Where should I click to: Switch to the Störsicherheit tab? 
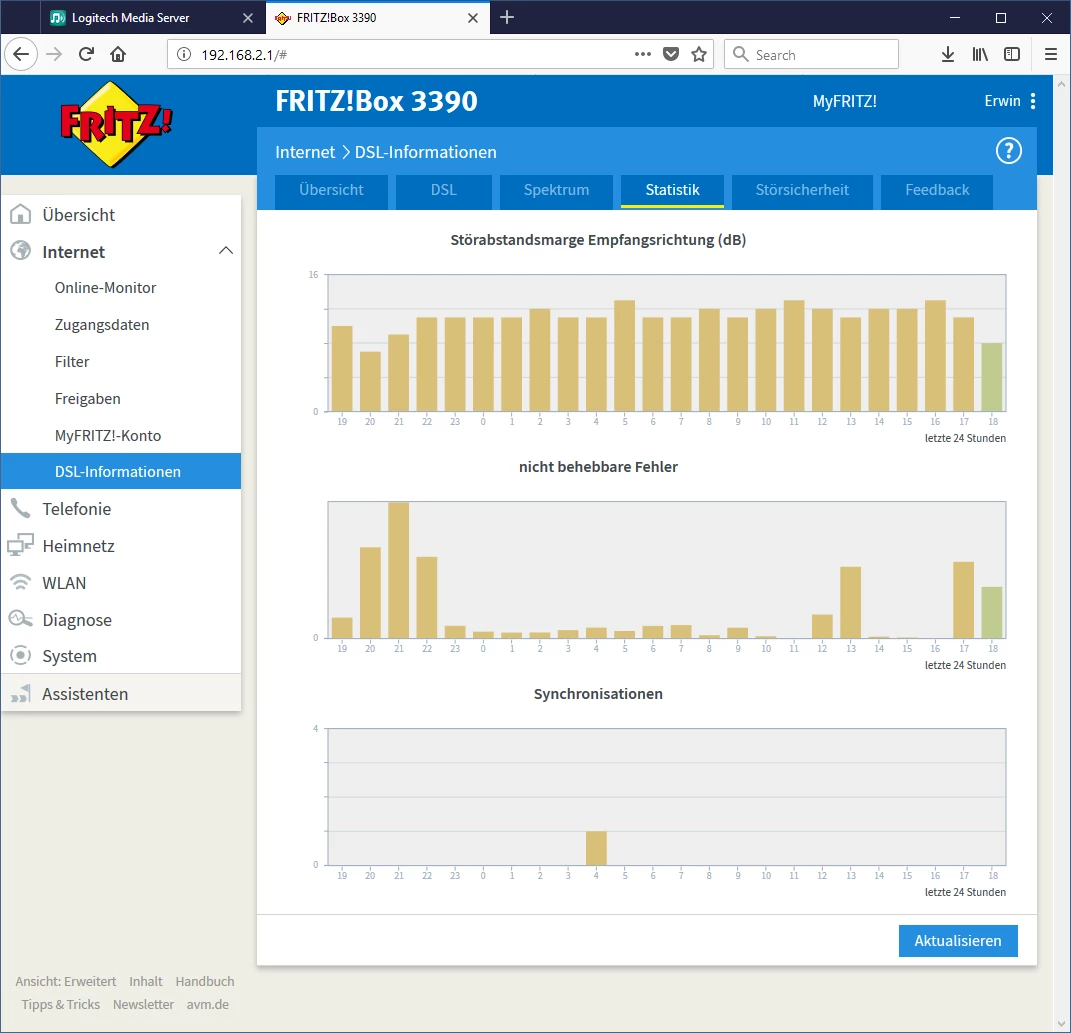[x=802, y=190]
